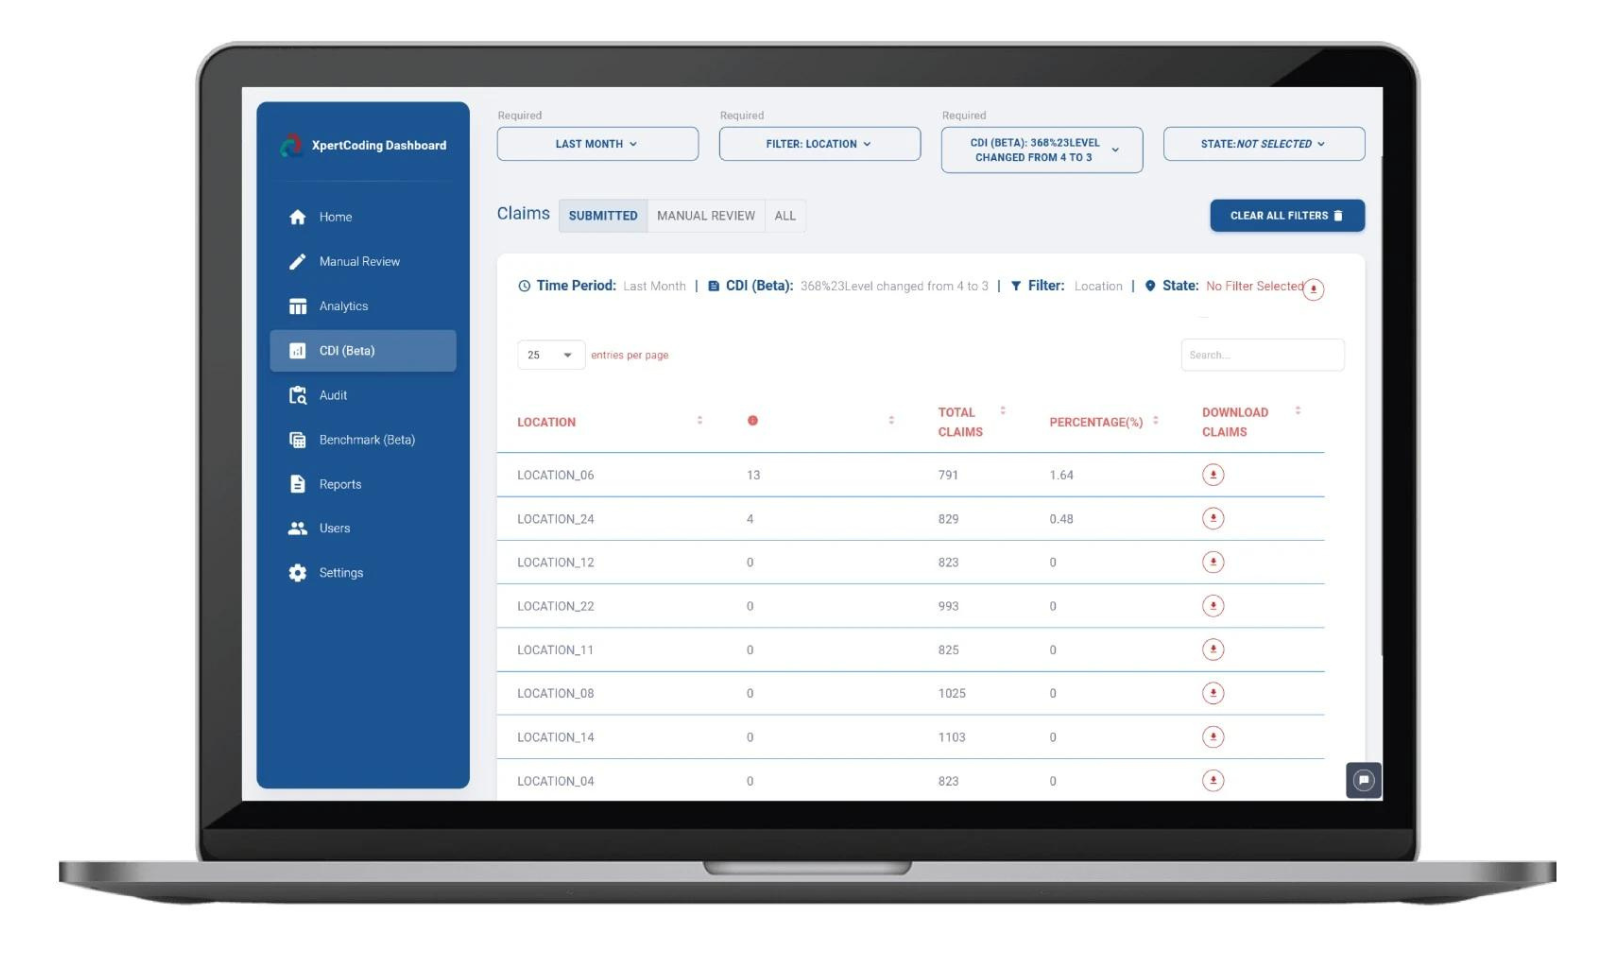Click the LOCATION_24 cell
Image resolution: width=1615 pixels, height=965 pixels.
[555, 519]
